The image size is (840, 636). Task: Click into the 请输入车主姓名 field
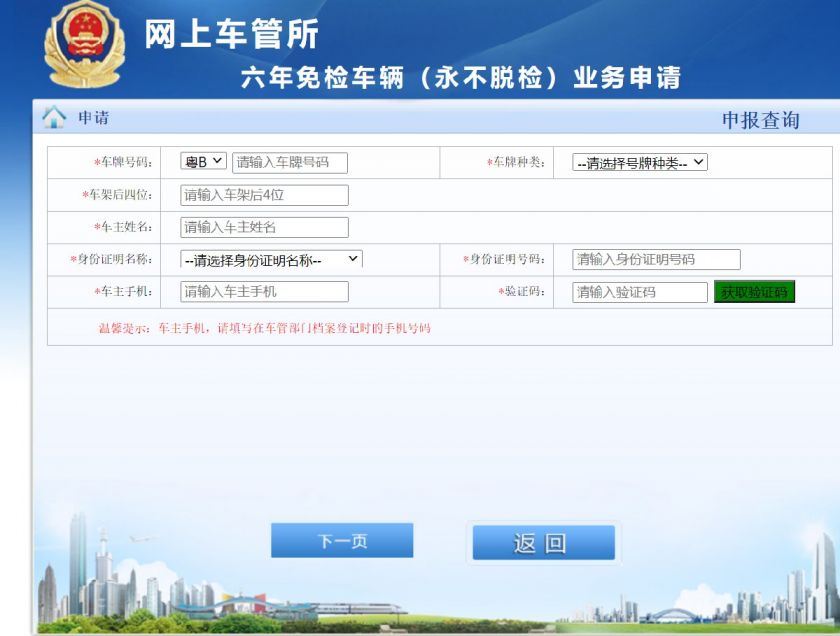(264, 227)
